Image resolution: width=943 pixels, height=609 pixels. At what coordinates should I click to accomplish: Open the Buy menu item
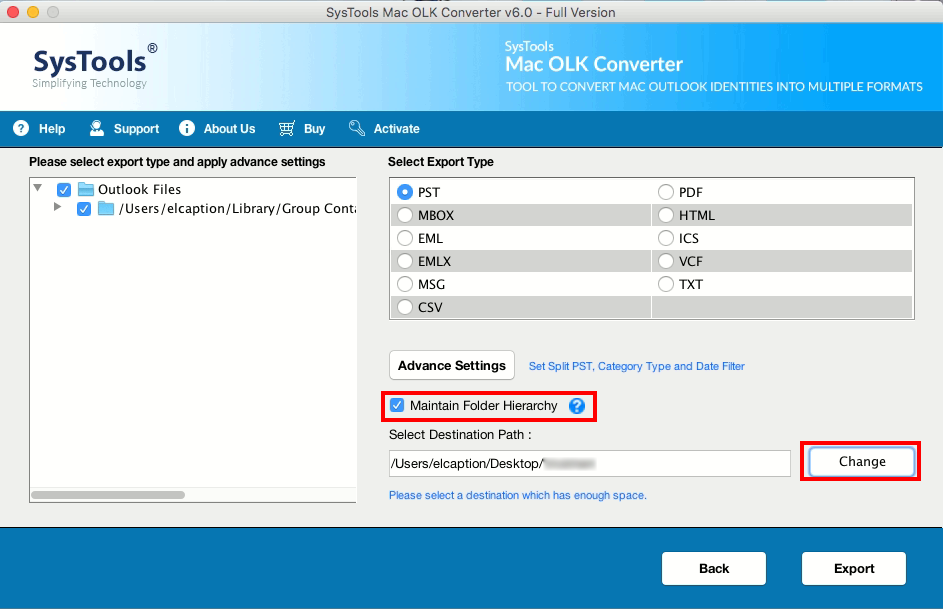pyautogui.click(x=314, y=129)
